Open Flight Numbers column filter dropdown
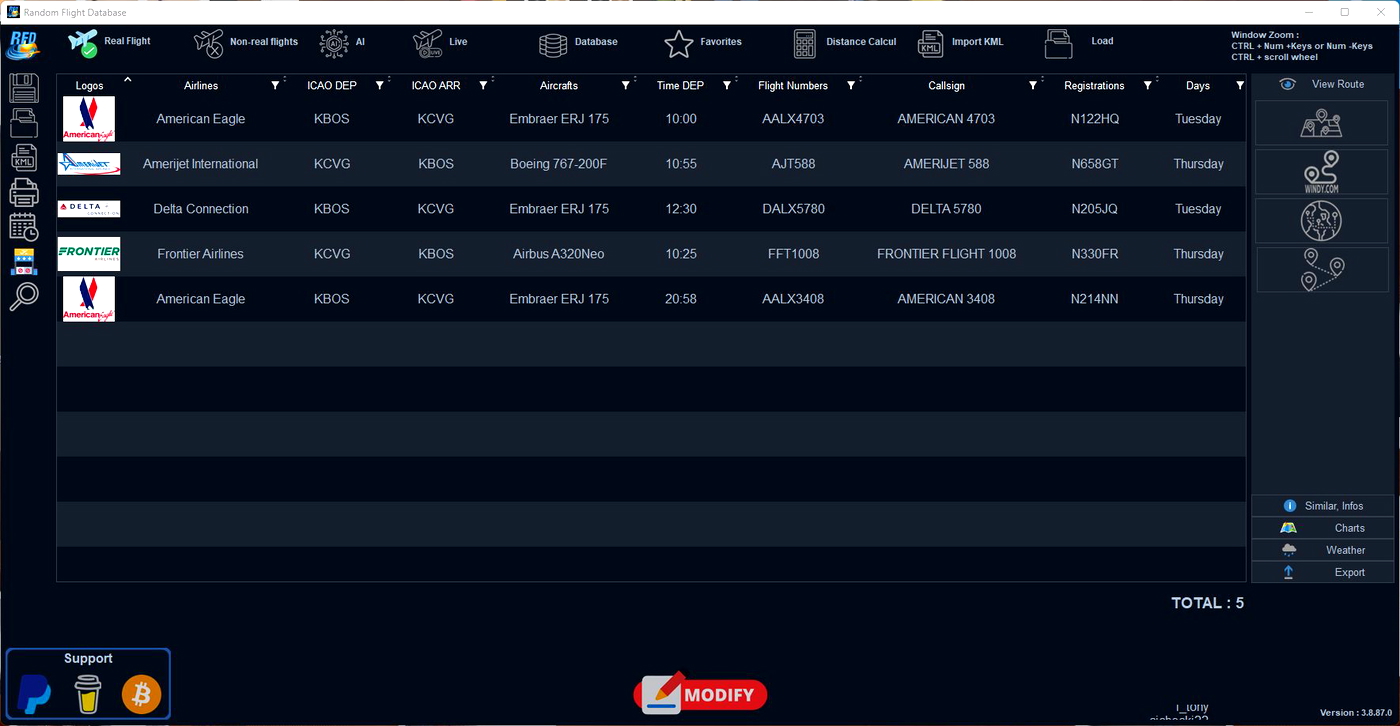The image size is (1400, 726). [x=851, y=86]
